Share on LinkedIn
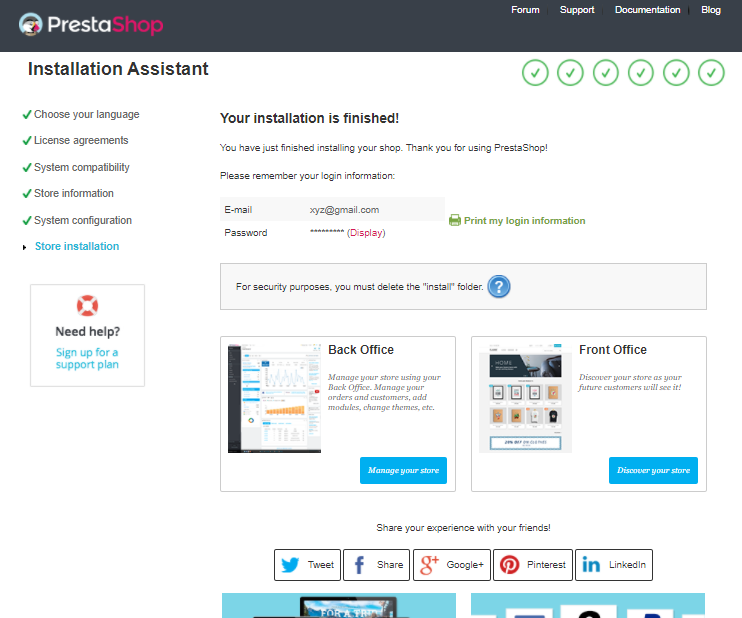This screenshot has height=618, width=742. pos(614,565)
